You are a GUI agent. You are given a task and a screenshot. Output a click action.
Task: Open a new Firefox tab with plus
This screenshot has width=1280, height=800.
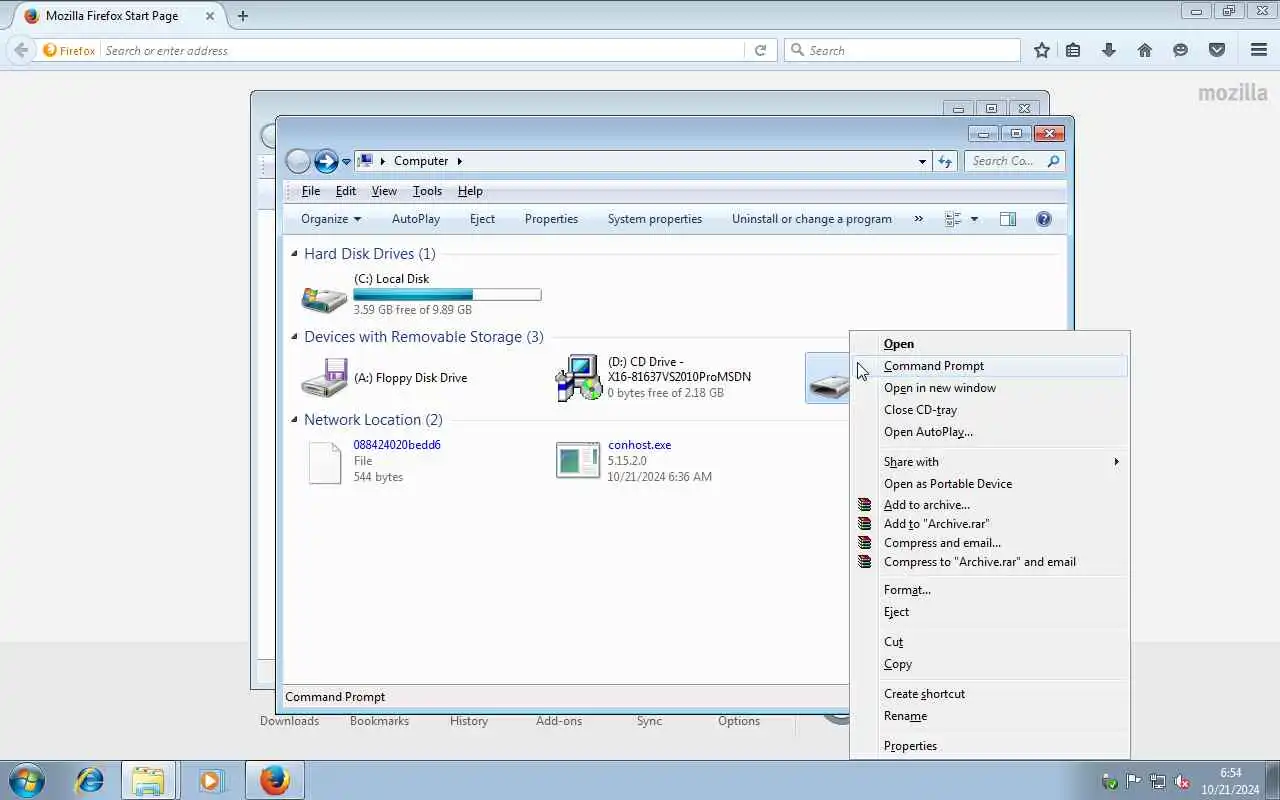(x=243, y=16)
